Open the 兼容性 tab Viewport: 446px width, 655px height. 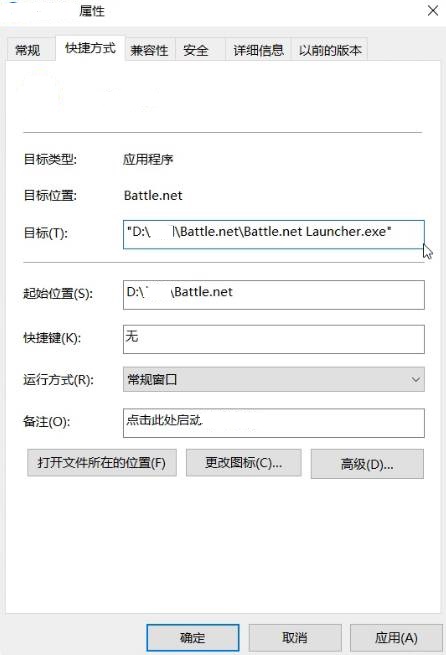pos(149,50)
